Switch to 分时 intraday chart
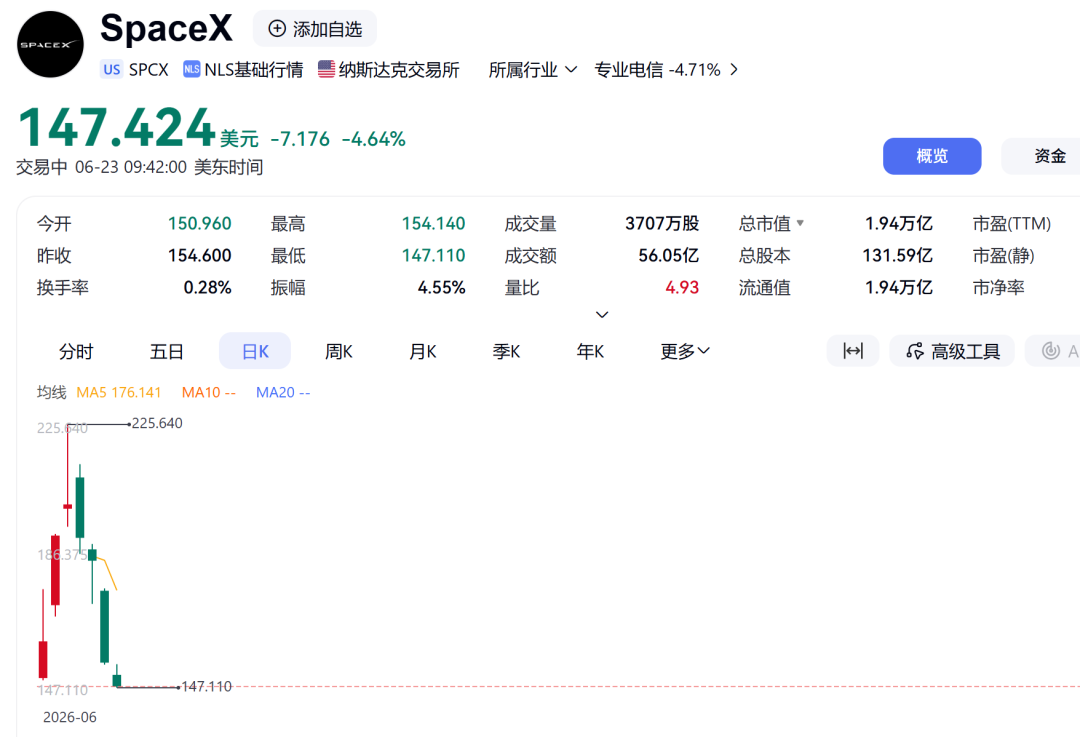This screenshot has height=737, width=1080. [76, 351]
